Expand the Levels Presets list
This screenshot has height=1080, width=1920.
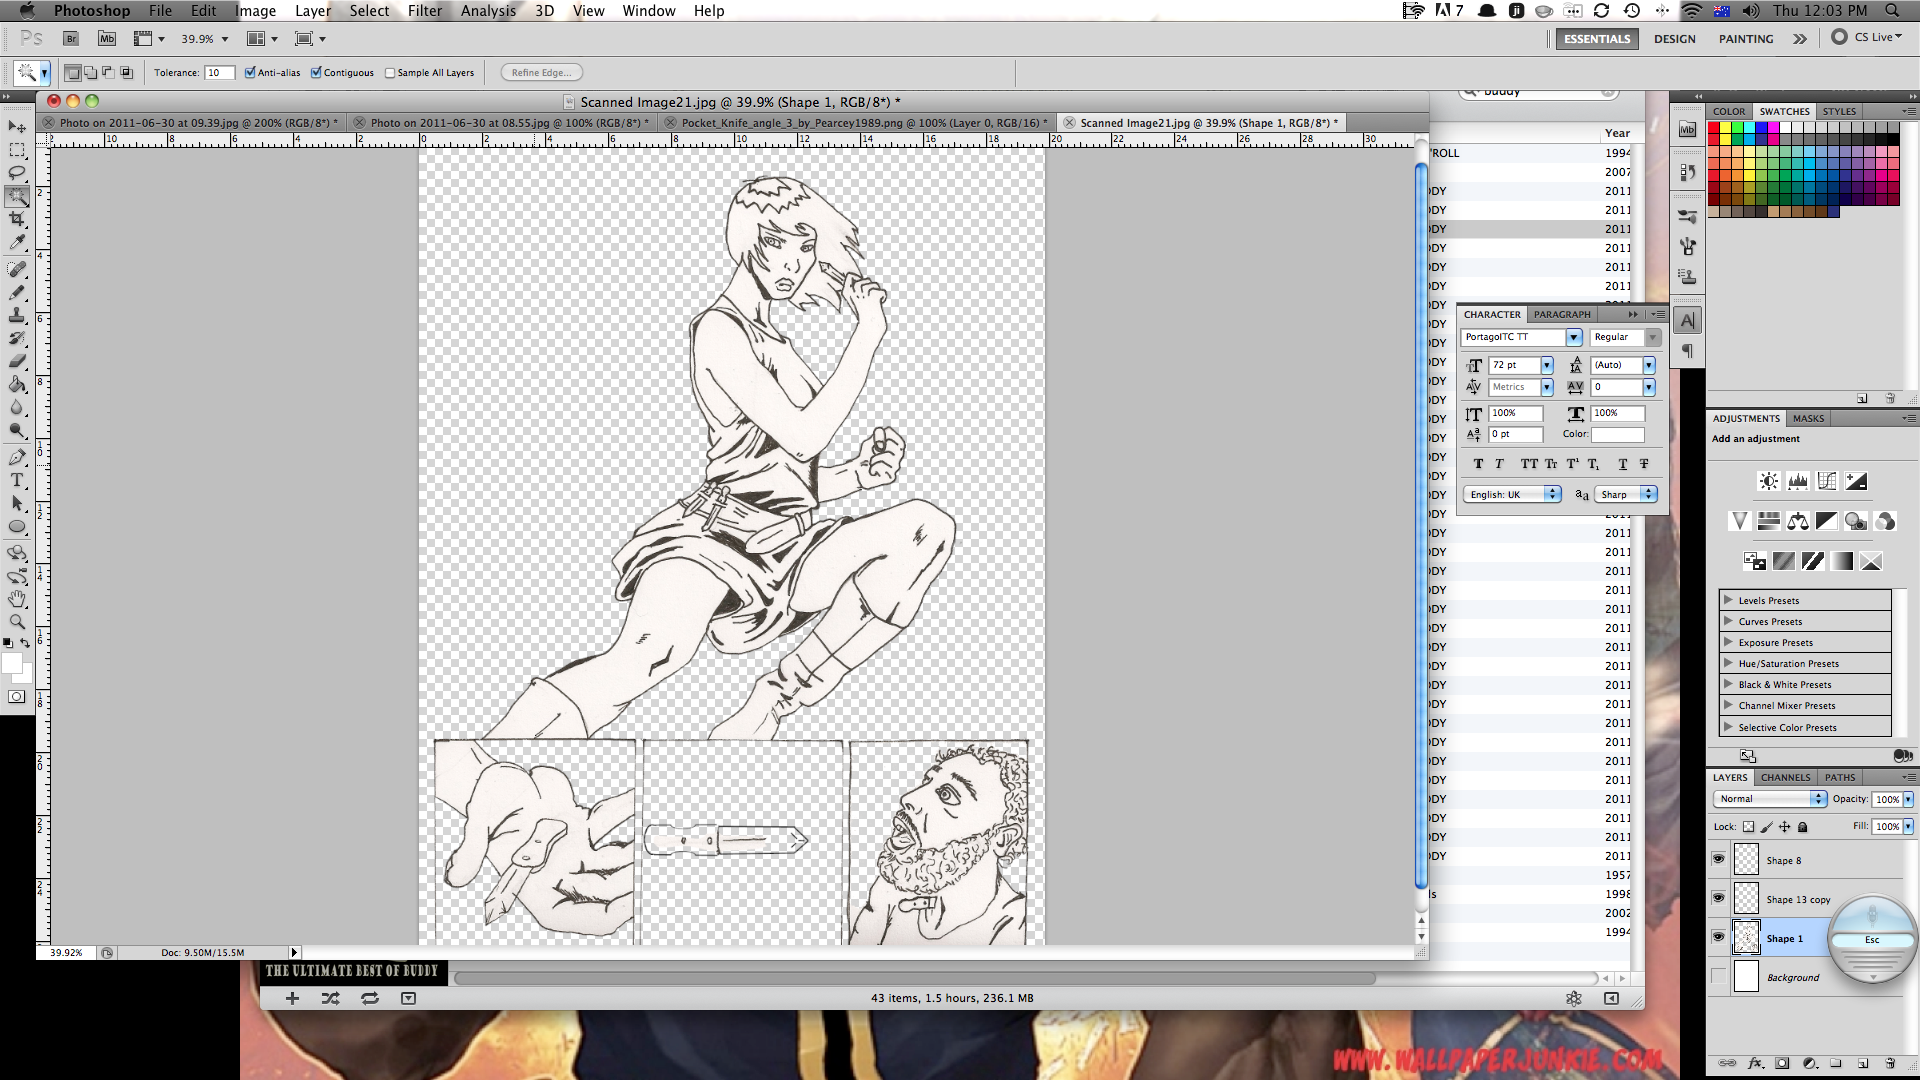[1728, 600]
